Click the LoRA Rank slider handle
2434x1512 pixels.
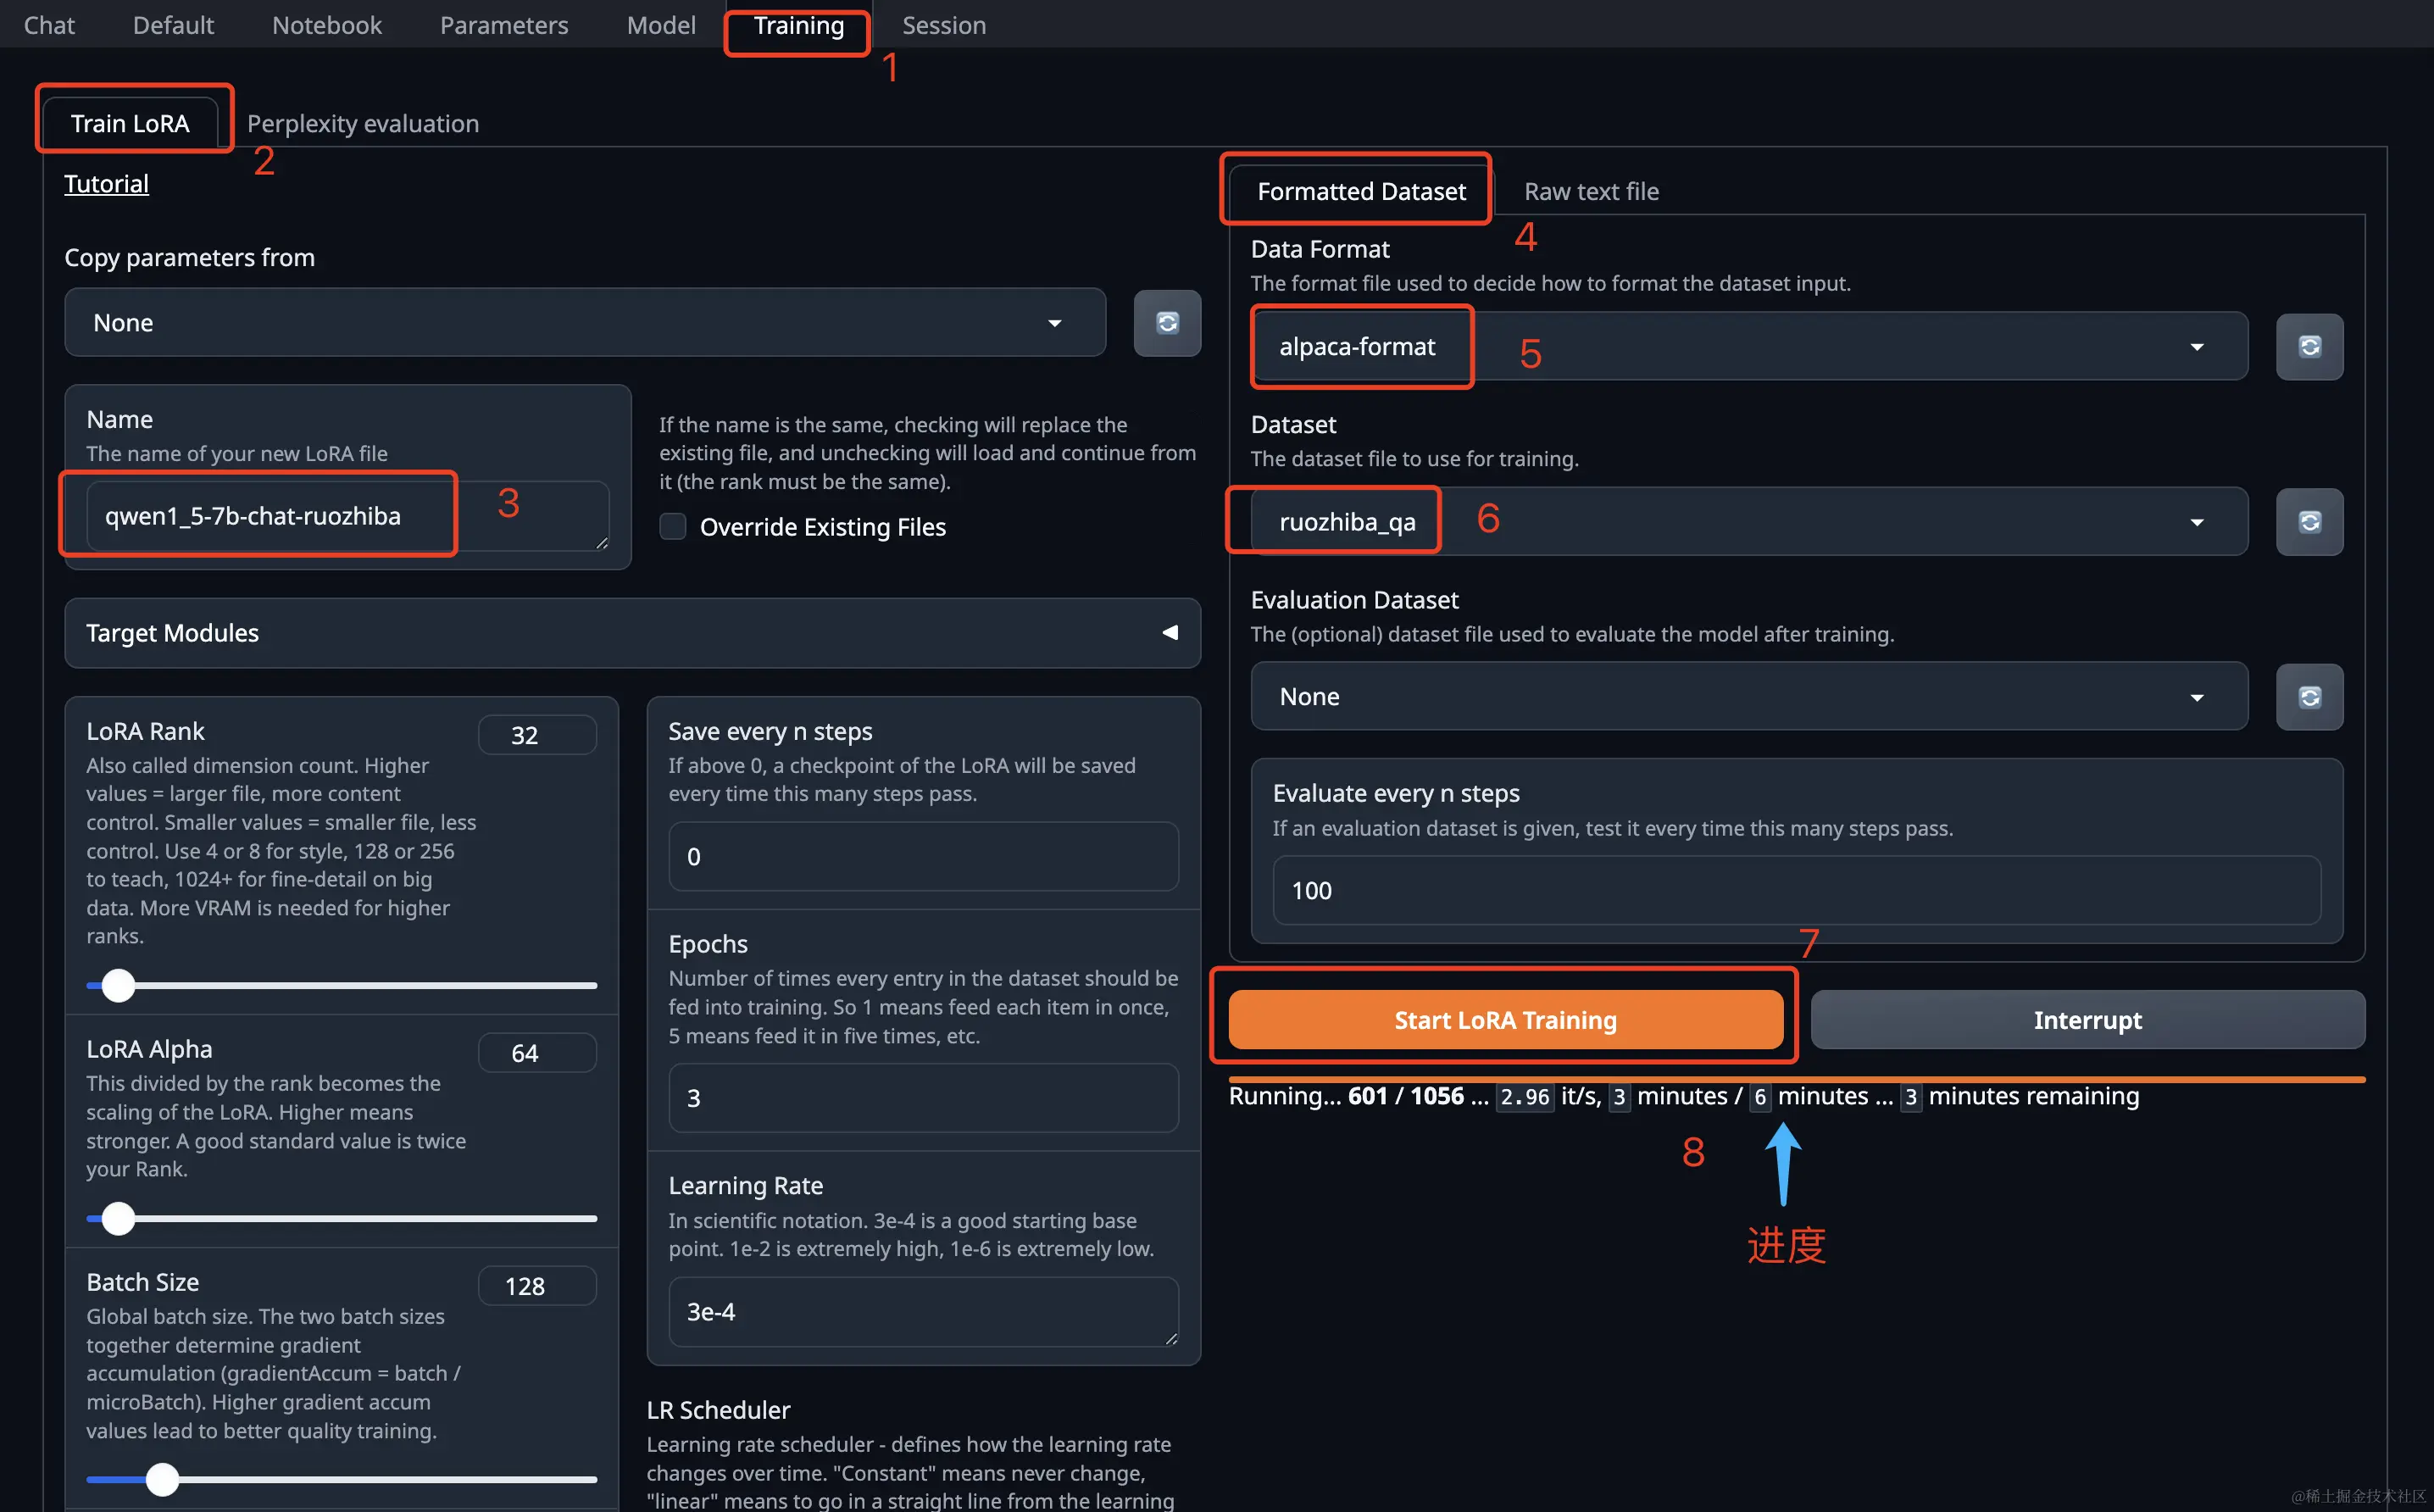tap(118, 985)
